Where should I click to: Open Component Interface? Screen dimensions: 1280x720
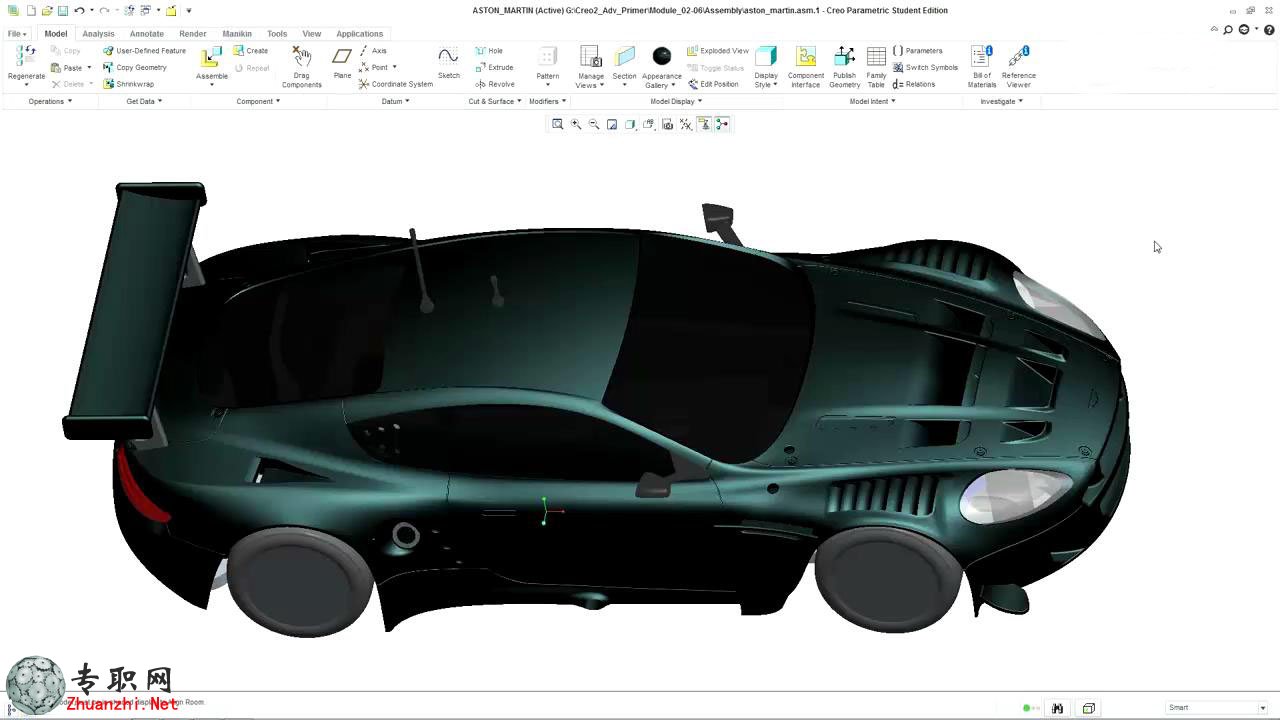(805, 67)
